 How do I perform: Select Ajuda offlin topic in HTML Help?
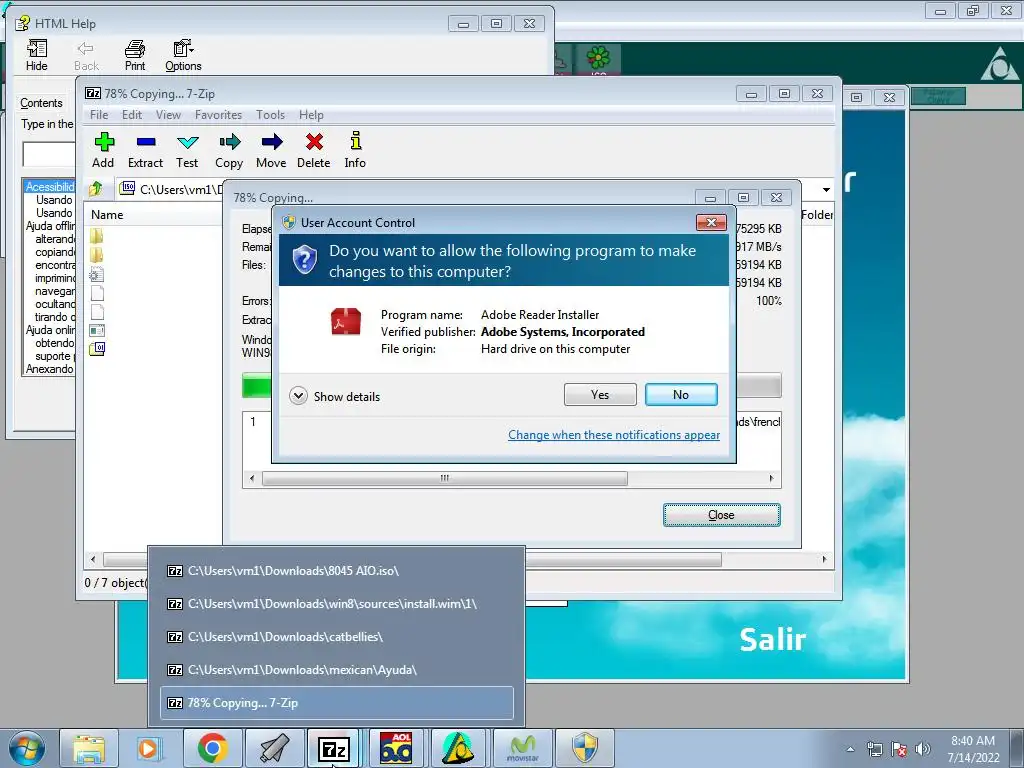coord(50,226)
